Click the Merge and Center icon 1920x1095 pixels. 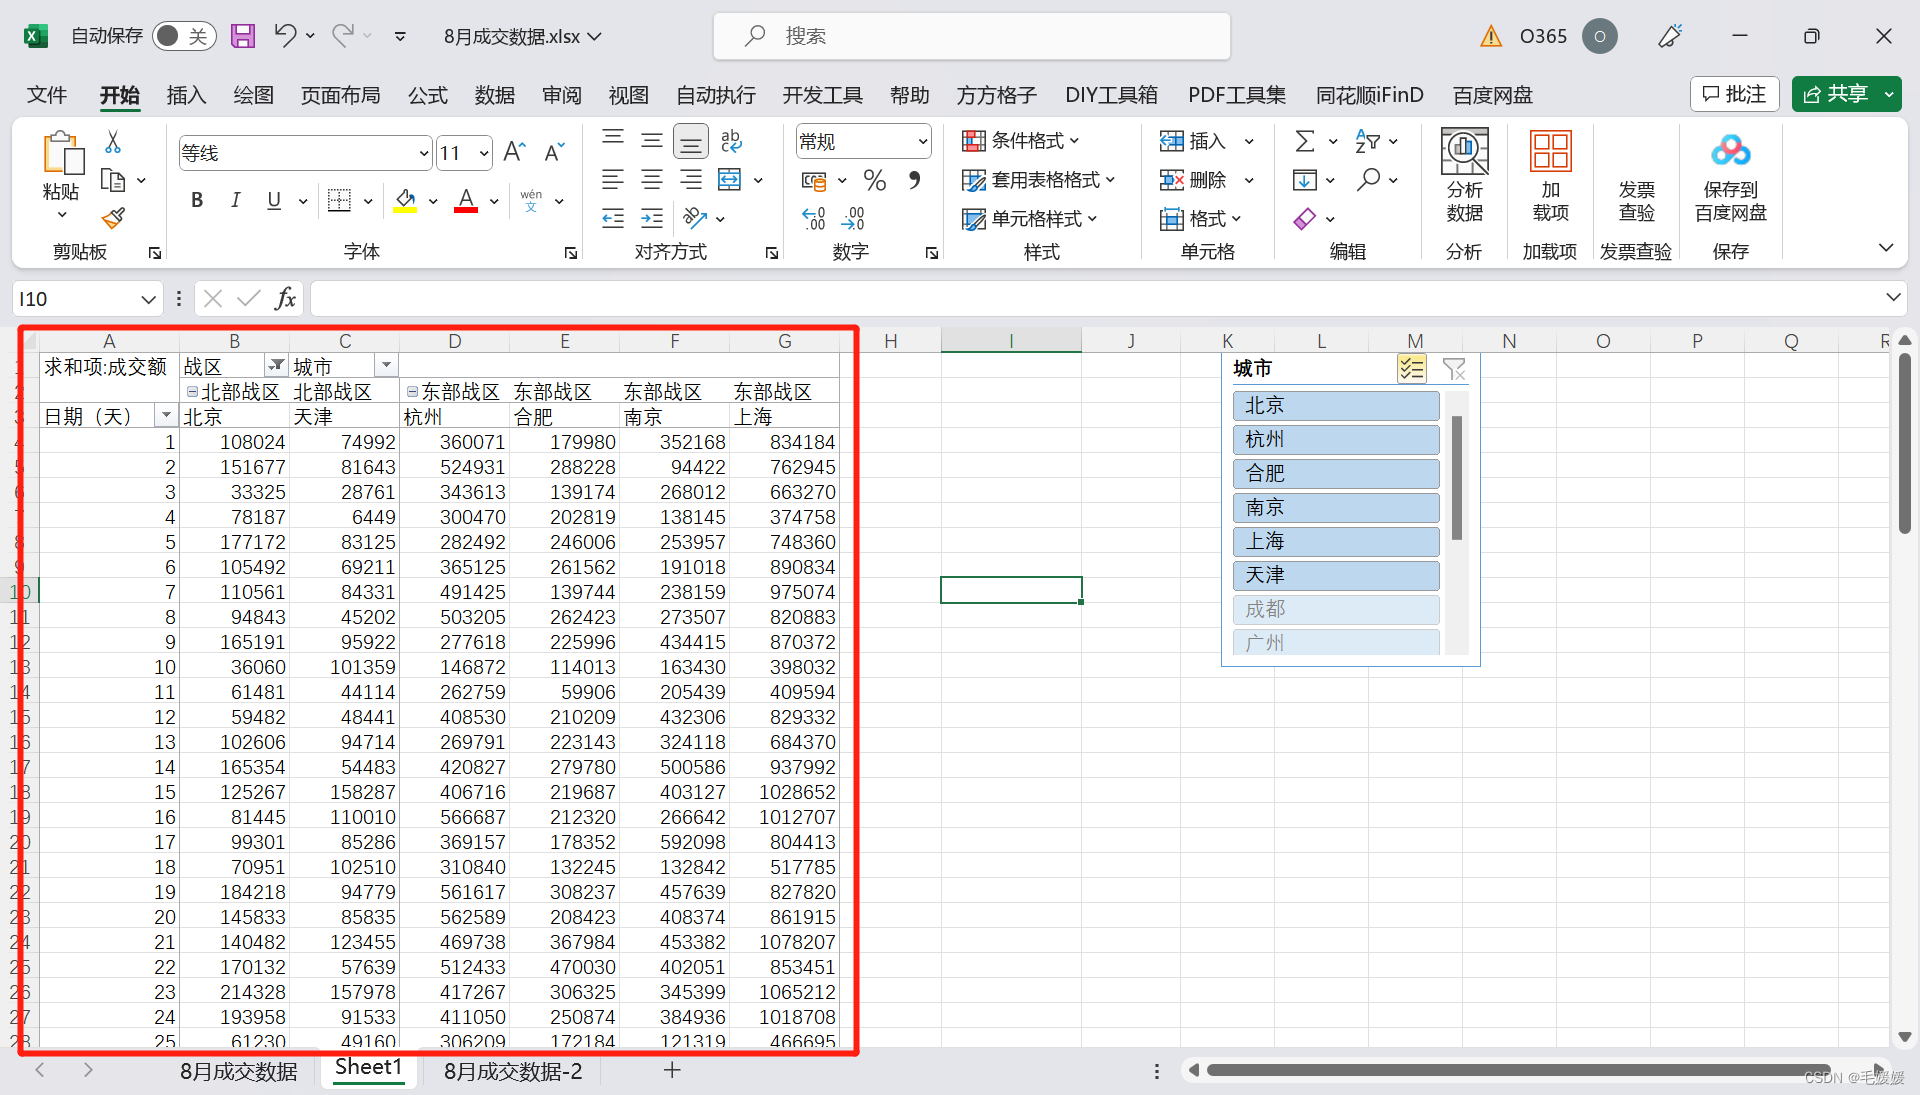pyautogui.click(x=730, y=180)
